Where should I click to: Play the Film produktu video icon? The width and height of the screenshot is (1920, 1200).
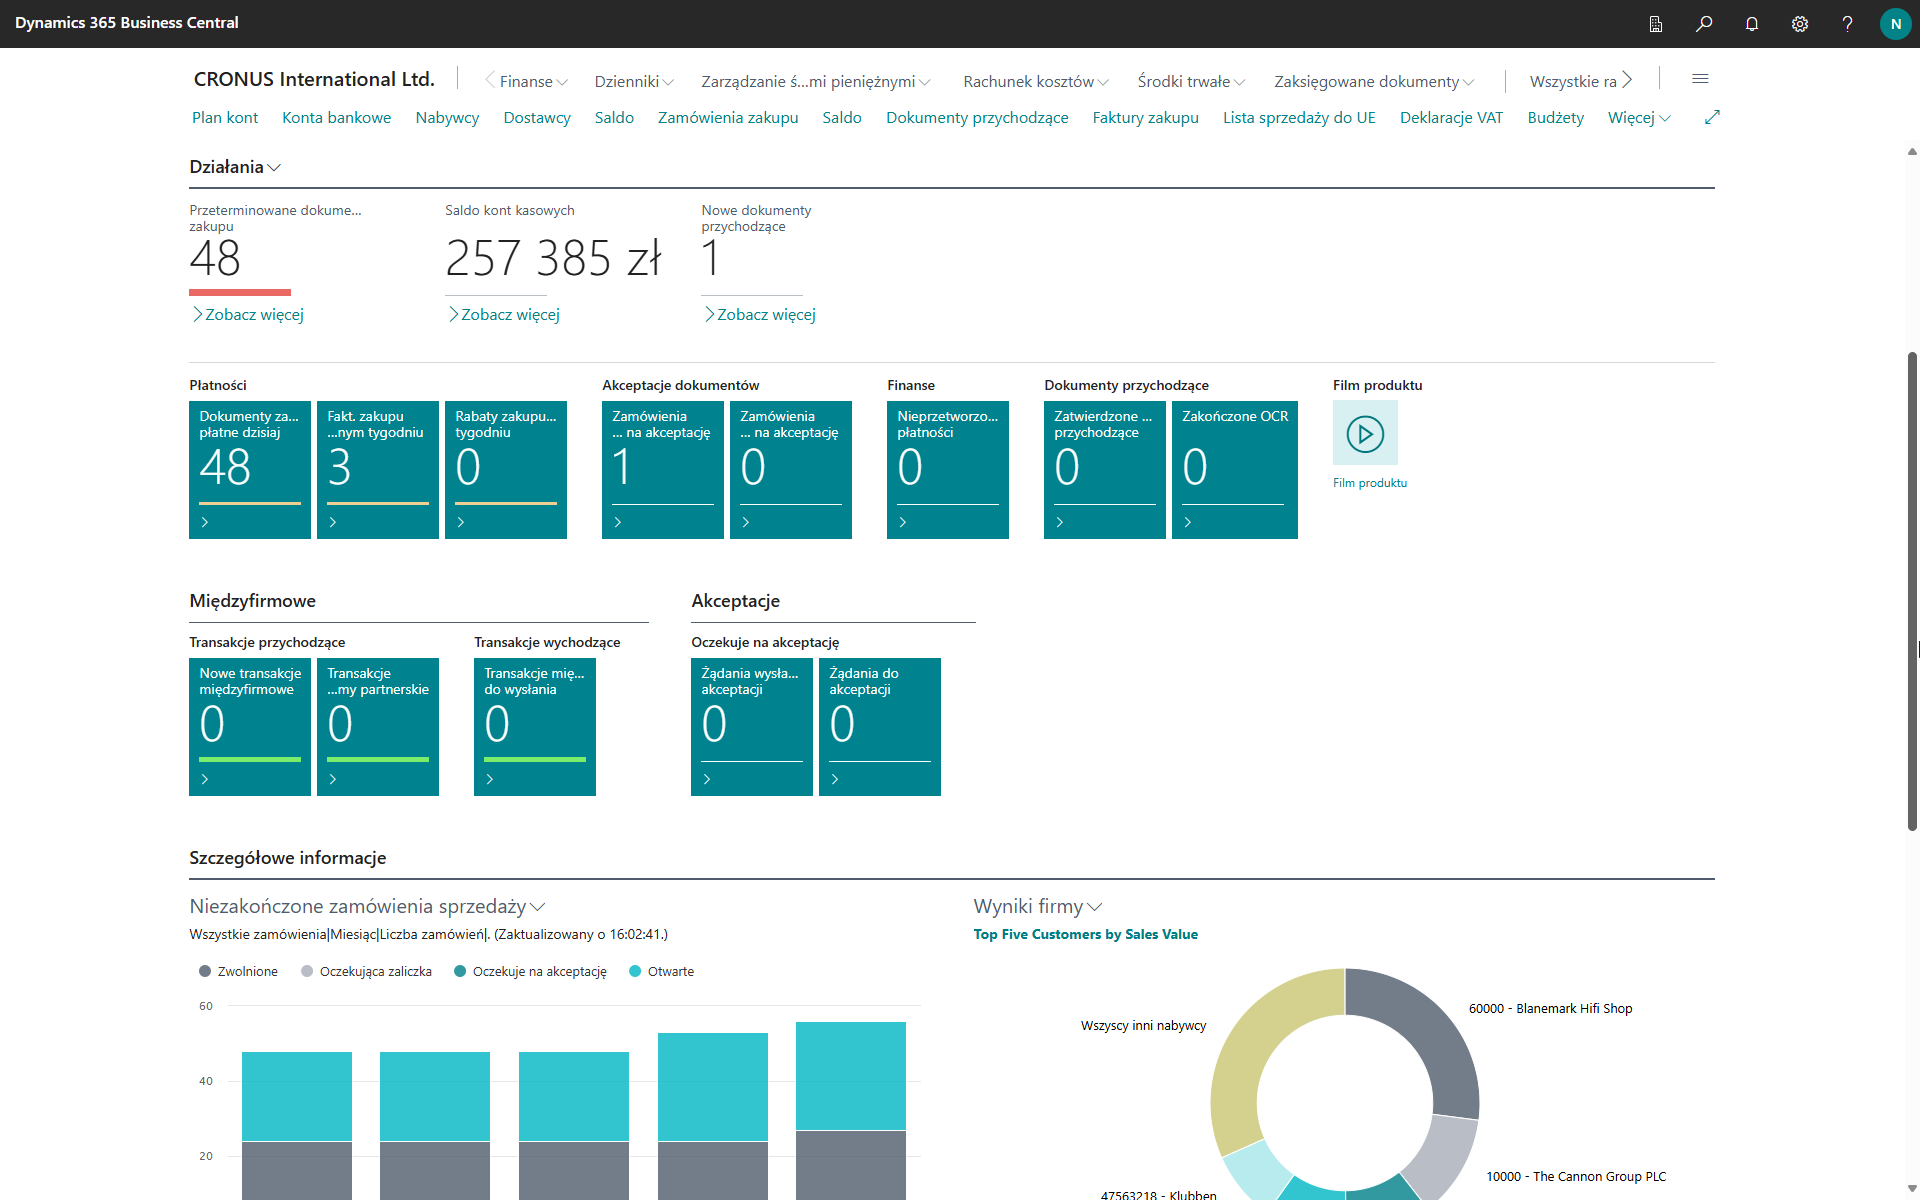(1365, 433)
